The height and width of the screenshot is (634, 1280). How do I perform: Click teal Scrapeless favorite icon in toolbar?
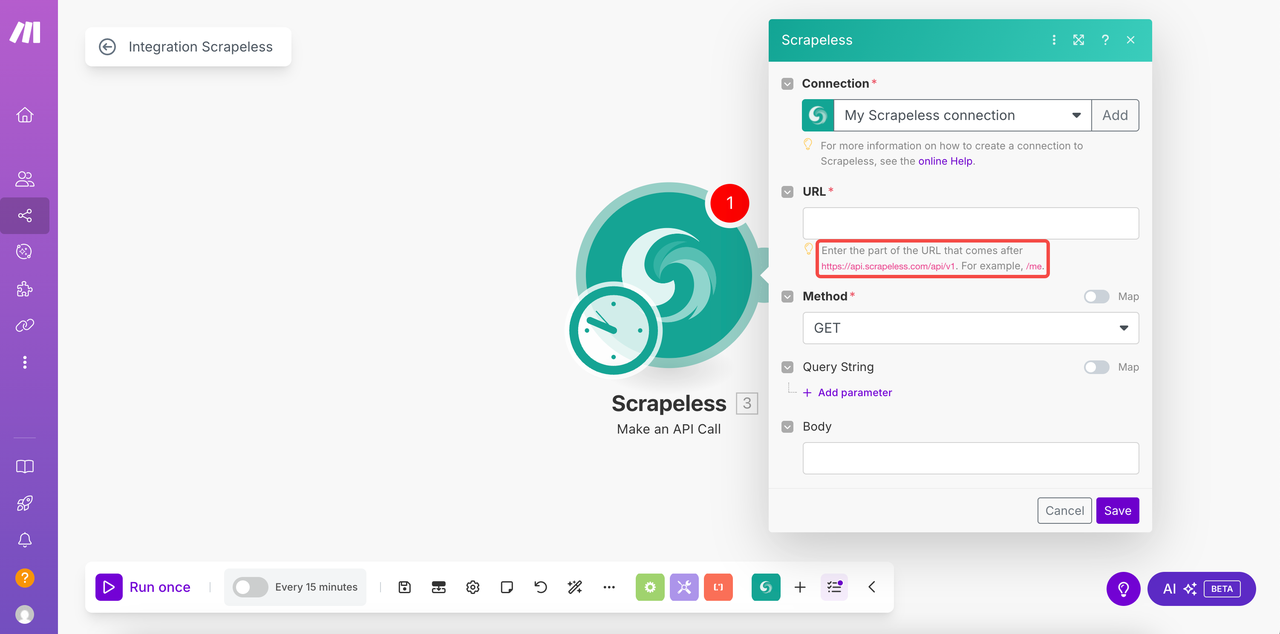pyautogui.click(x=766, y=587)
